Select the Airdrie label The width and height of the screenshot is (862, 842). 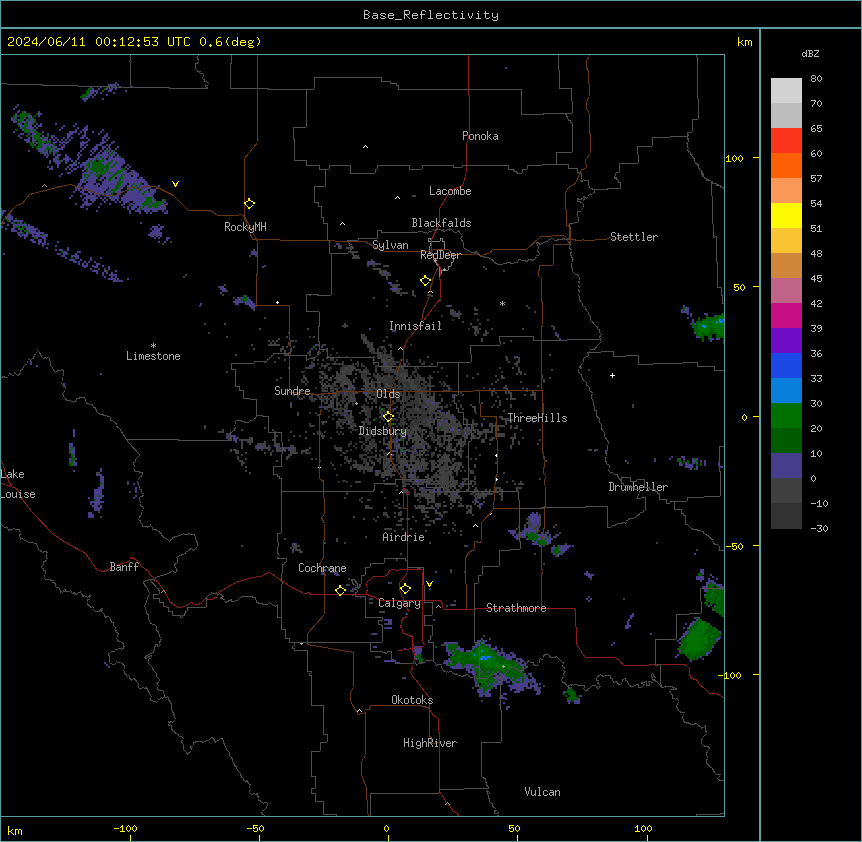point(403,537)
